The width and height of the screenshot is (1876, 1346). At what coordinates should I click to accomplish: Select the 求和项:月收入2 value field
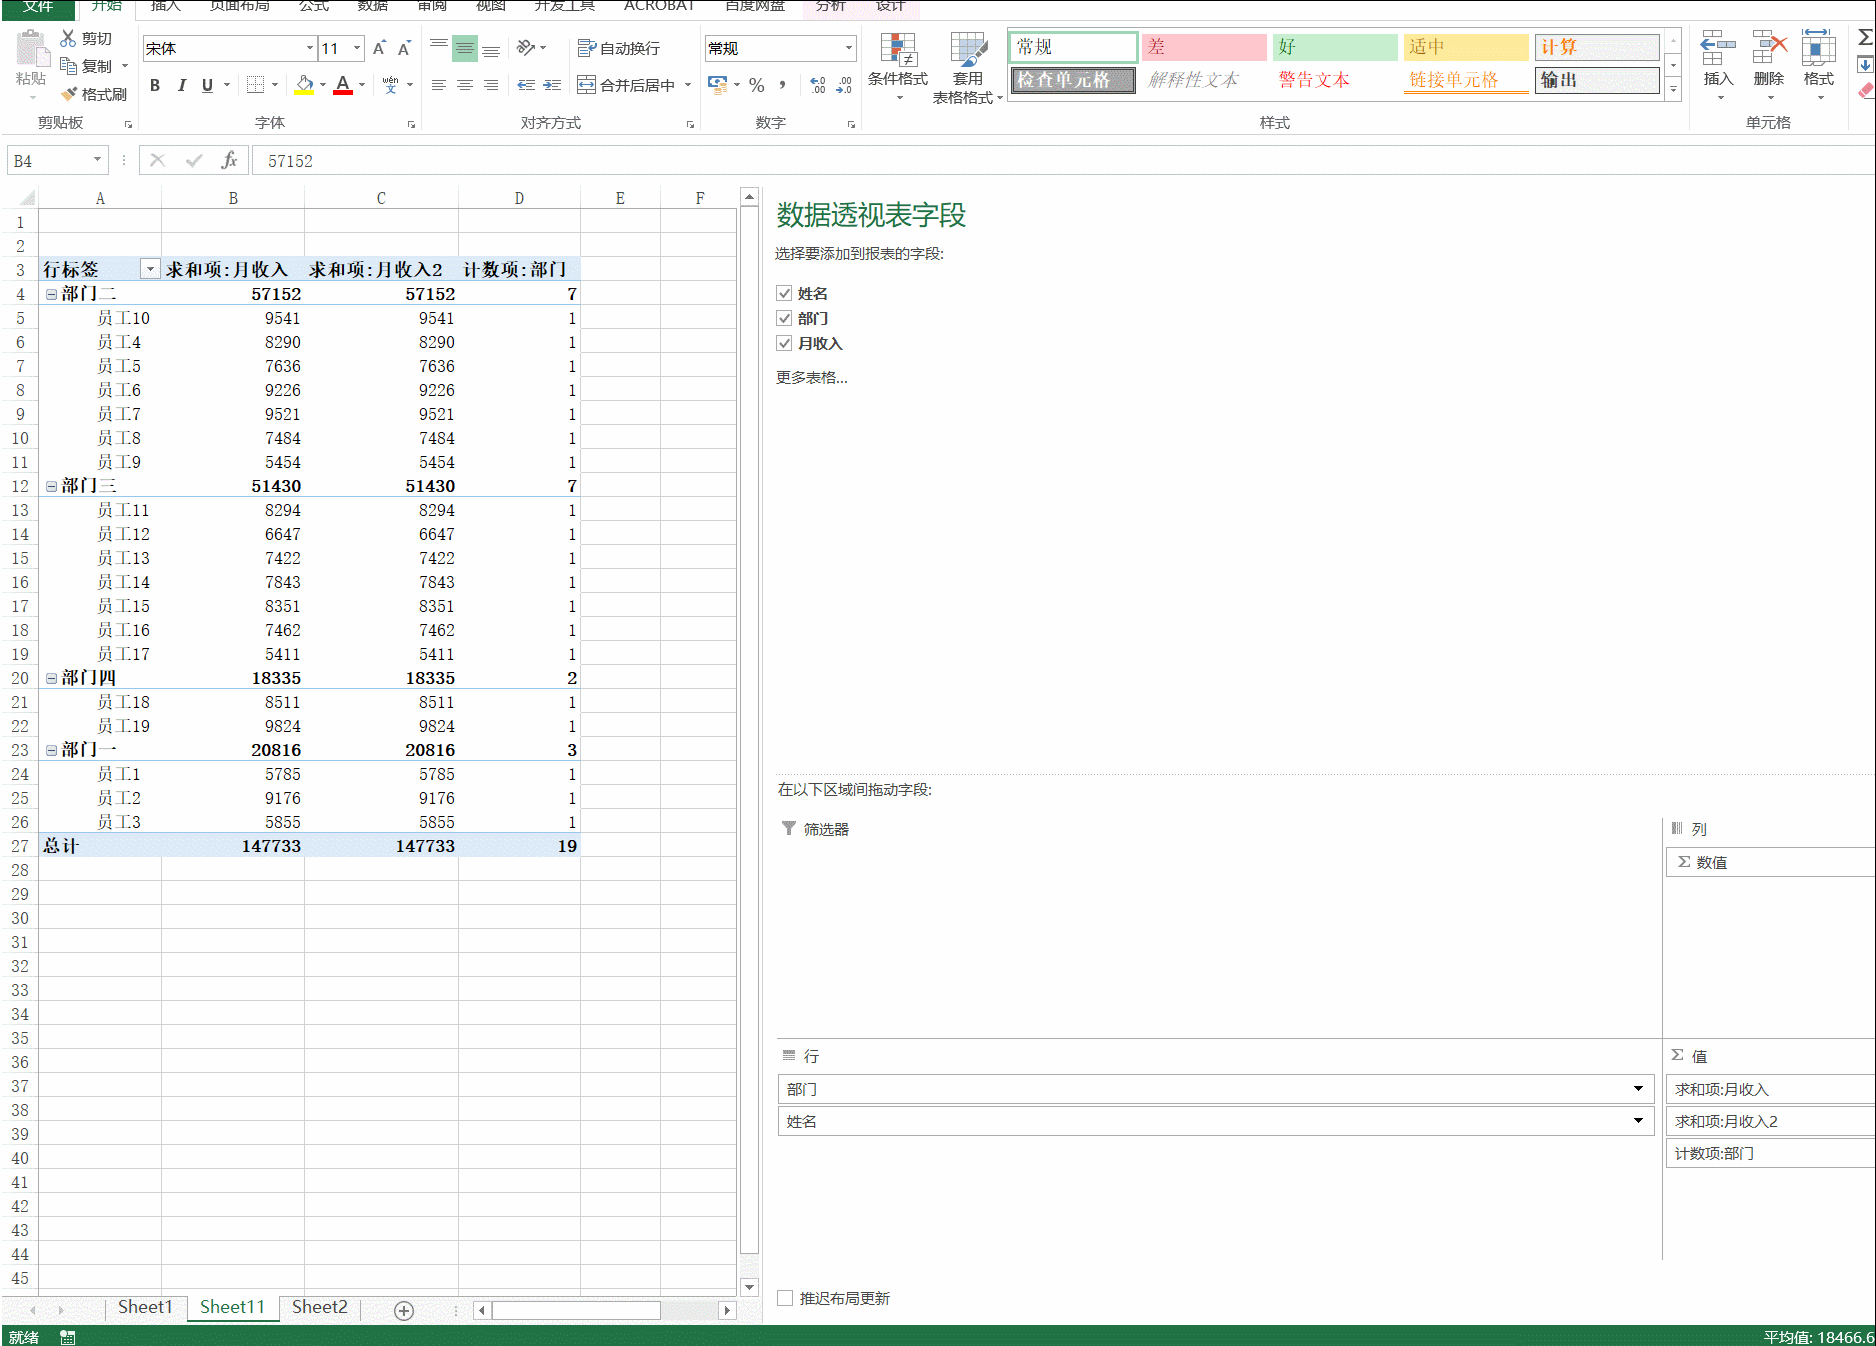(1769, 1121)
